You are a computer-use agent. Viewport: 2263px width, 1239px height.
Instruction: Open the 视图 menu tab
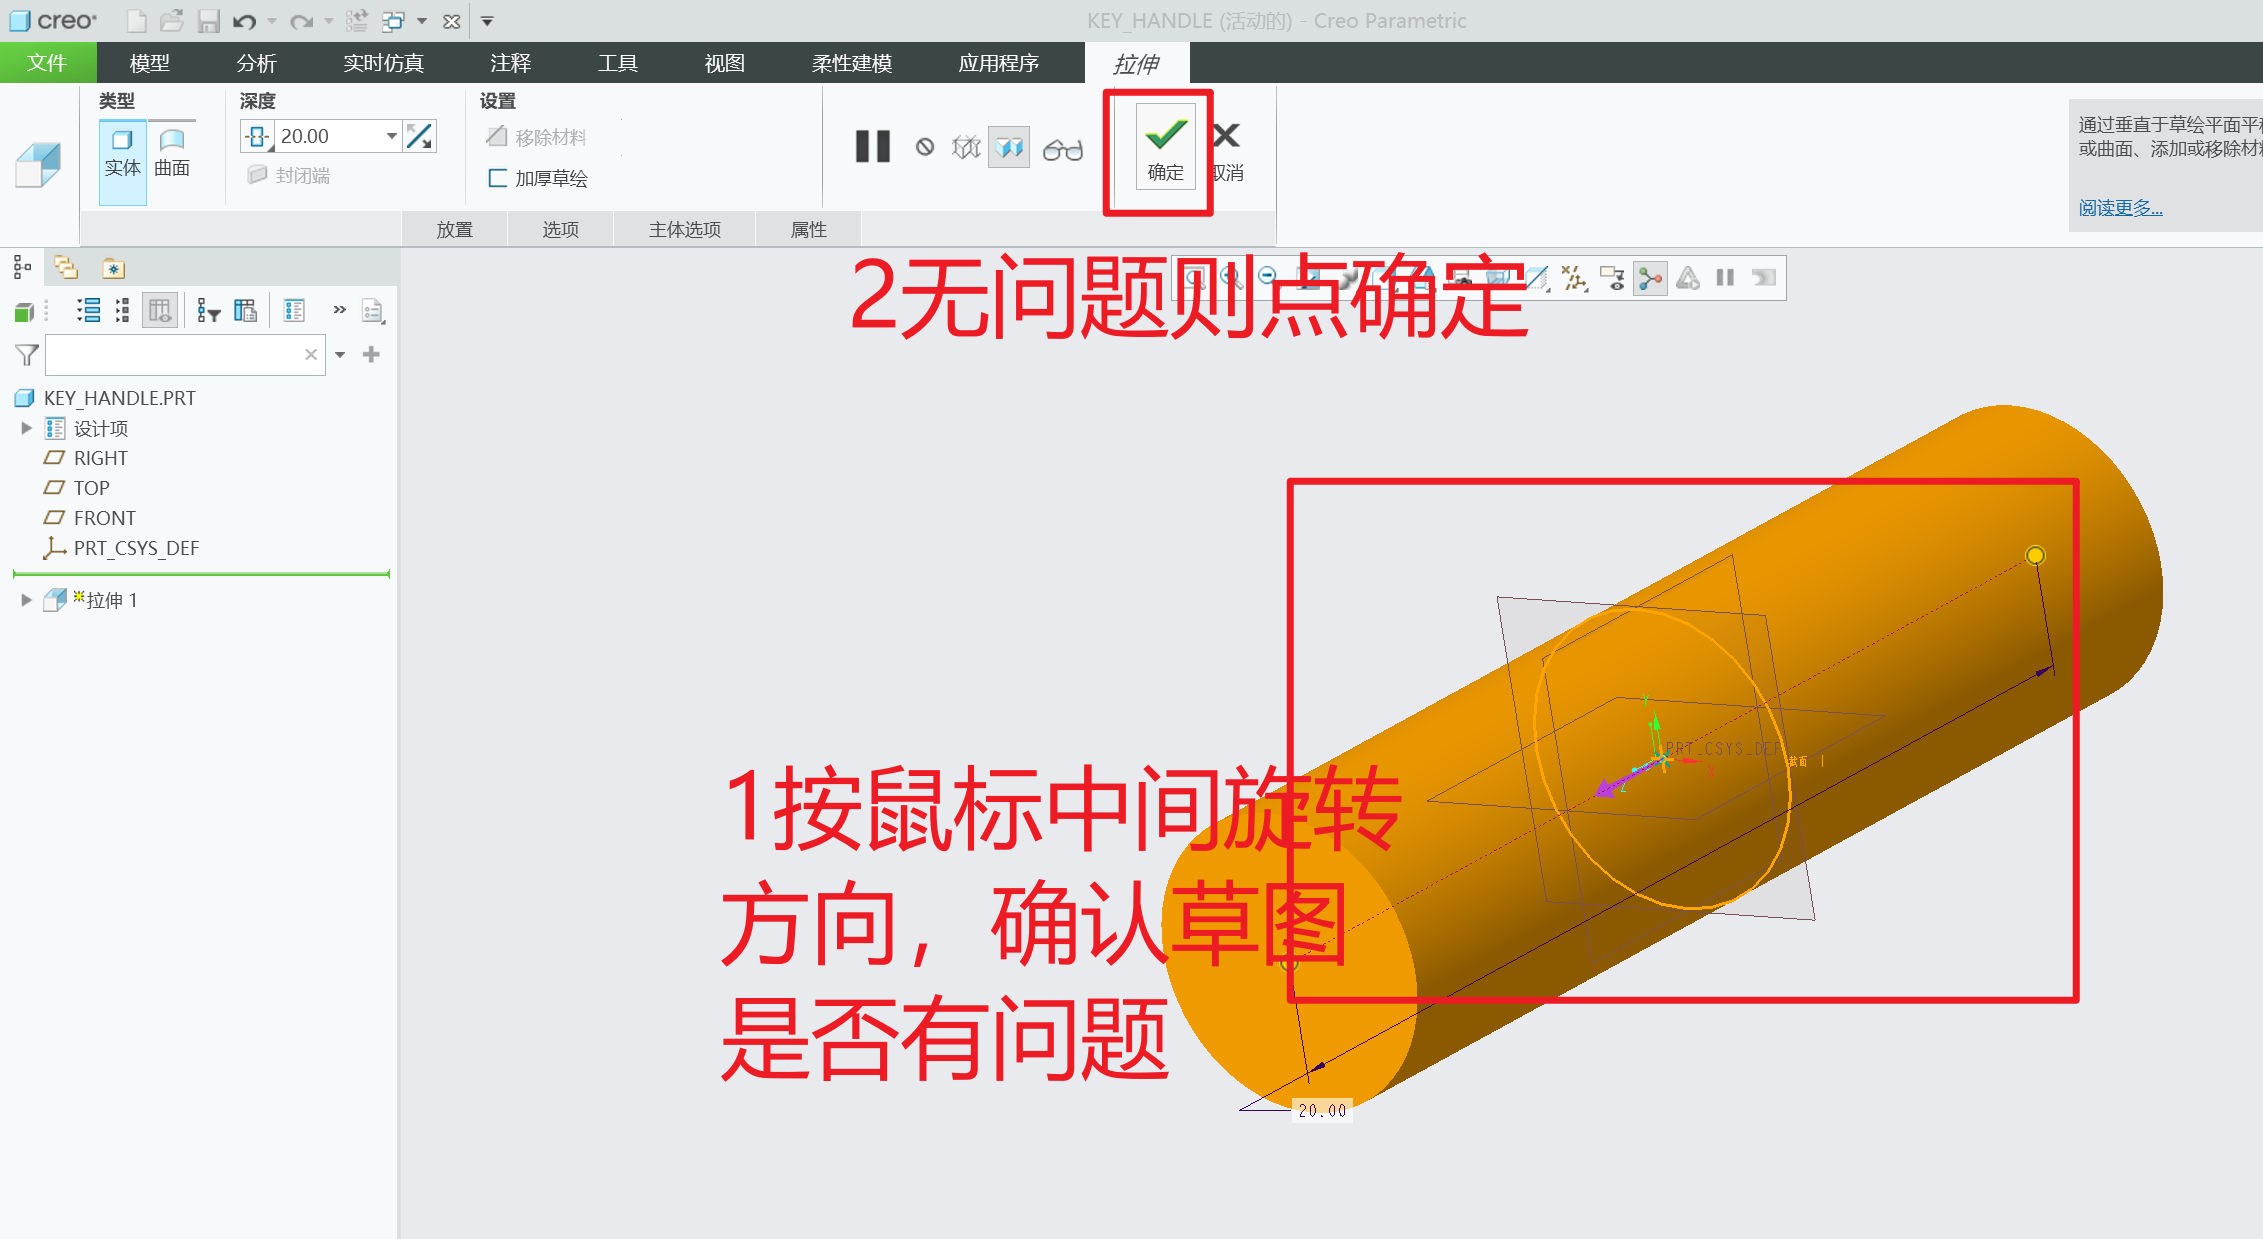[722, 62]
